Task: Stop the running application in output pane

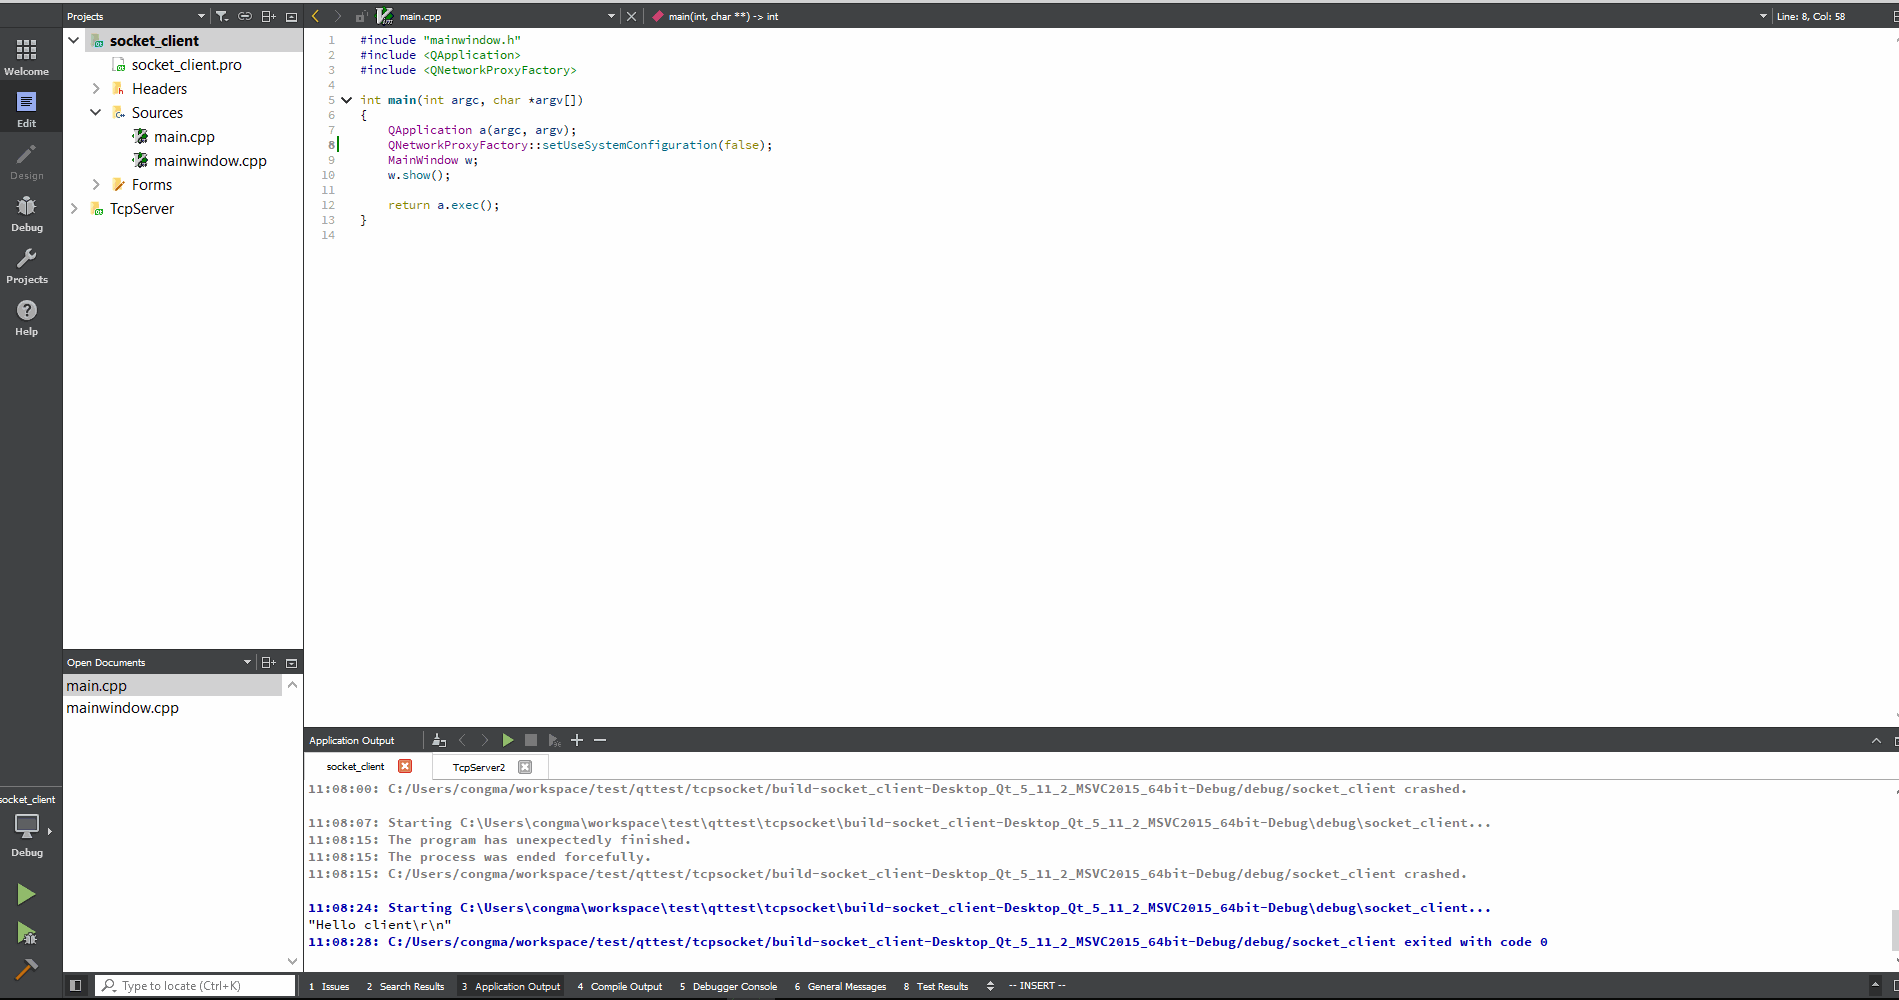Action: pos(531,740)
